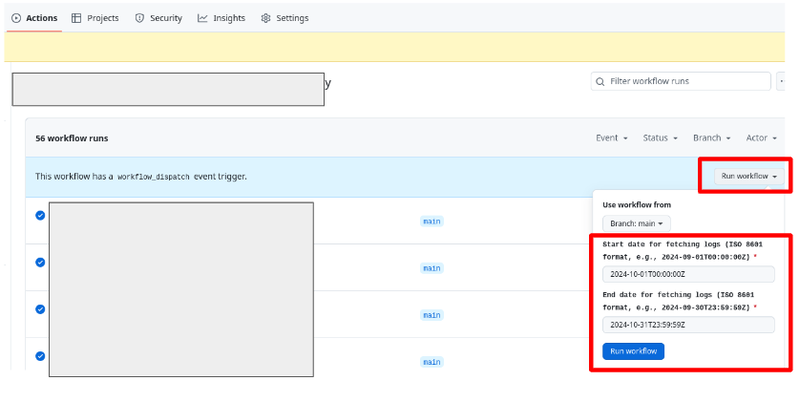The height and width of the screenshot is (402, 800).
Task: Click the '56 workflow runs' heading
Action: click(x=71, y=138)
